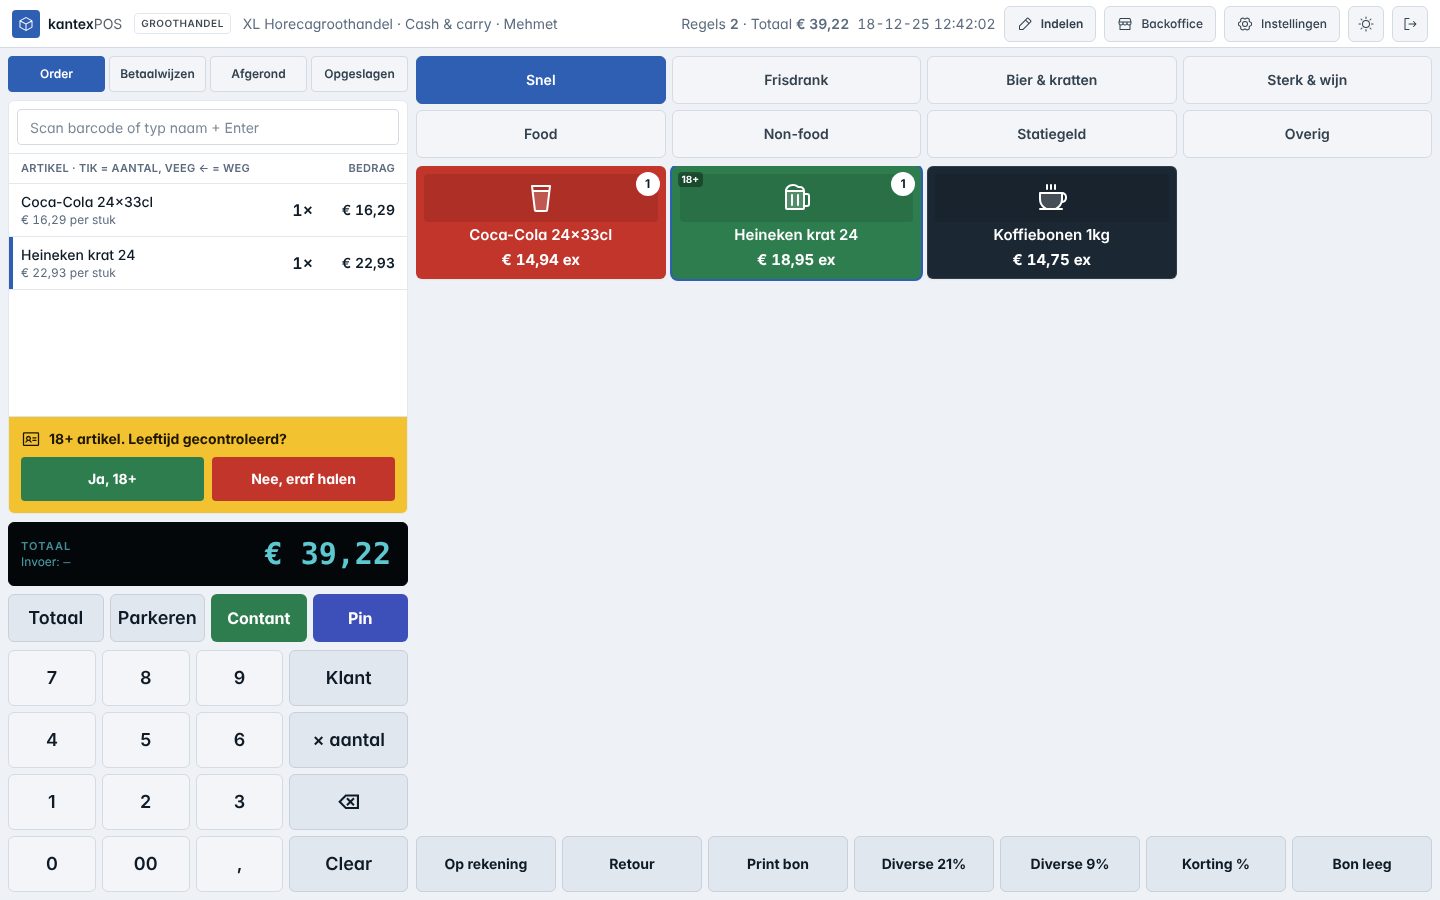Open the Opgeslagen tab
Screen dimensions: 1440x900
[x=359, y=74]
